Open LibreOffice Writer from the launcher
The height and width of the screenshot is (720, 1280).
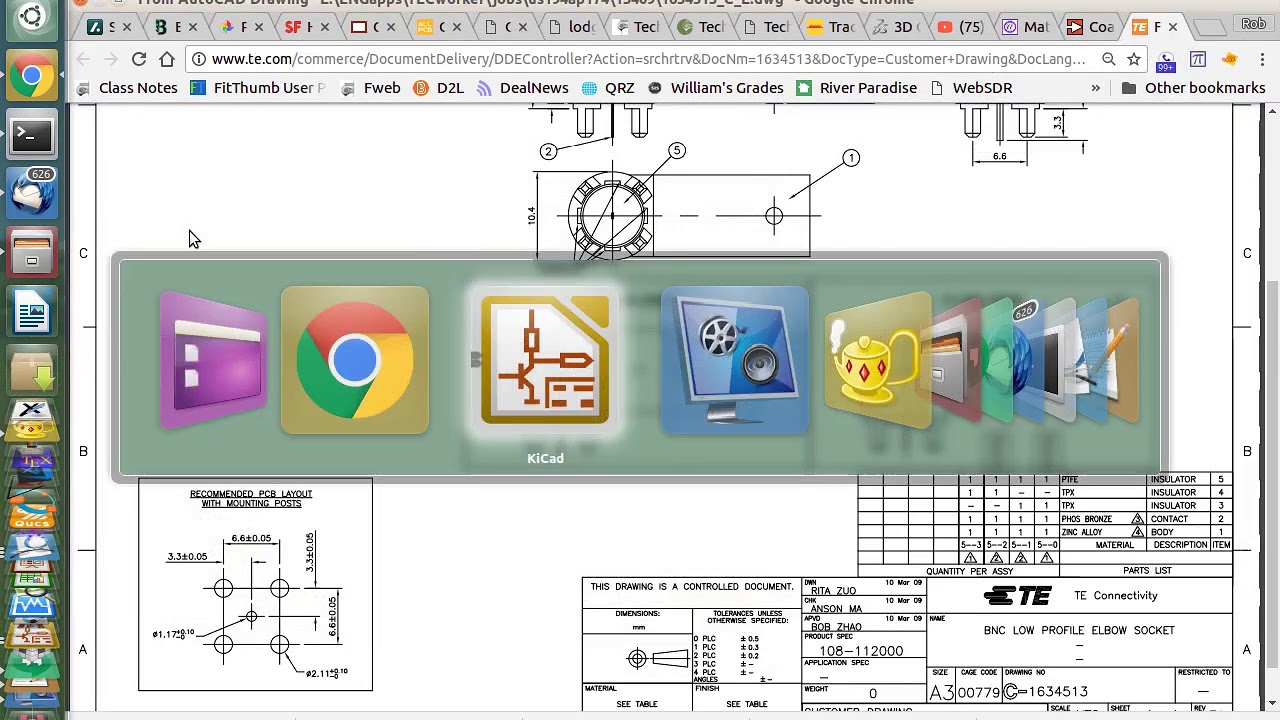click(x=32, y=312)
